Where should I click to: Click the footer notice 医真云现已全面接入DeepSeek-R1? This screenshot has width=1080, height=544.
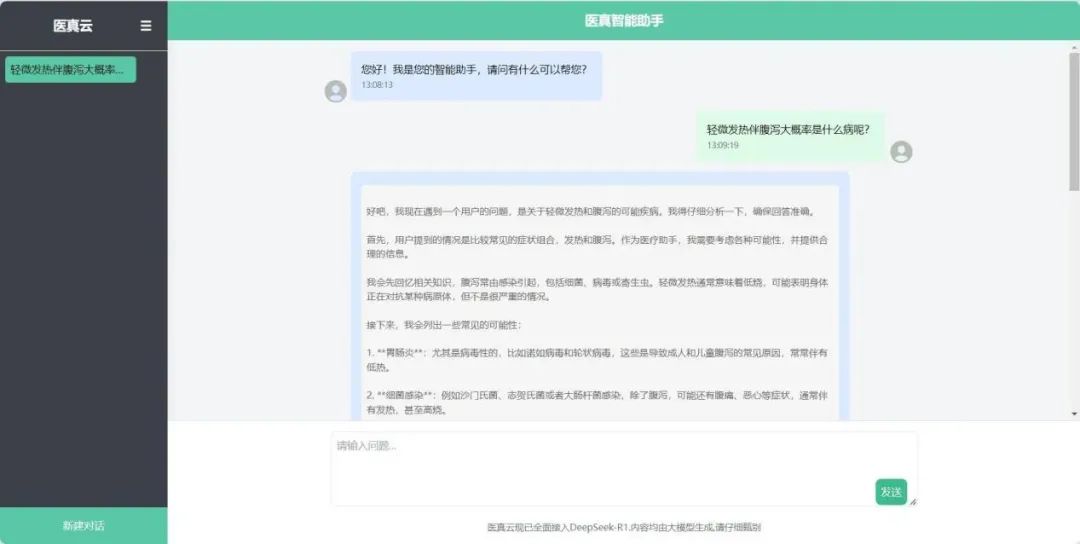point(624,527)
